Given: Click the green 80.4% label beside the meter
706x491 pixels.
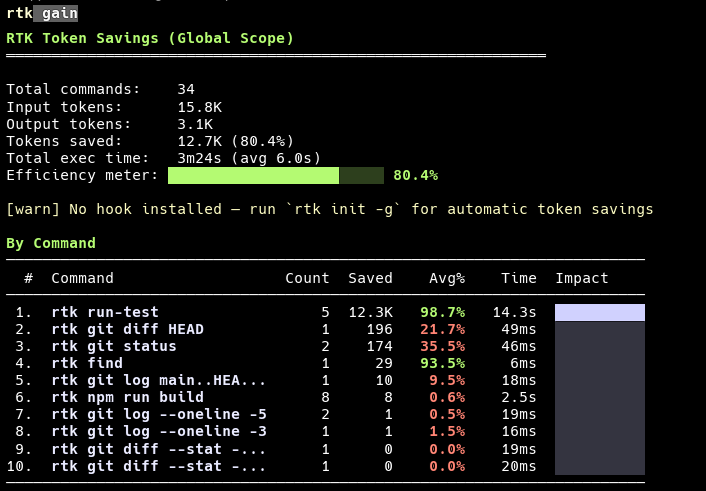Looking at the screenshot, I should (x=416, y=175).
